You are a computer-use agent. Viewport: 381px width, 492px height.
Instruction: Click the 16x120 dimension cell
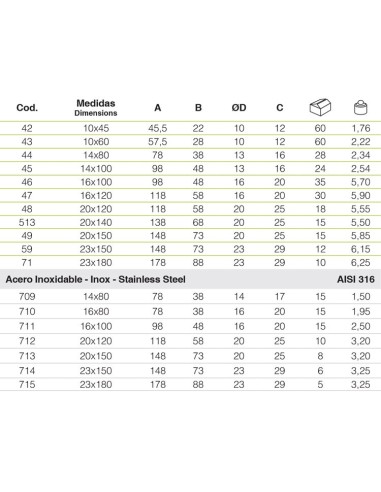[96, 196]
